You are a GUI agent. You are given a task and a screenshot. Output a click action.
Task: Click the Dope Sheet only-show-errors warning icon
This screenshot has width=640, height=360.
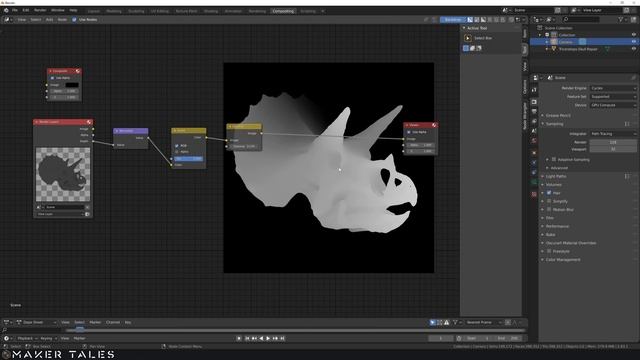tap(447, 322)
